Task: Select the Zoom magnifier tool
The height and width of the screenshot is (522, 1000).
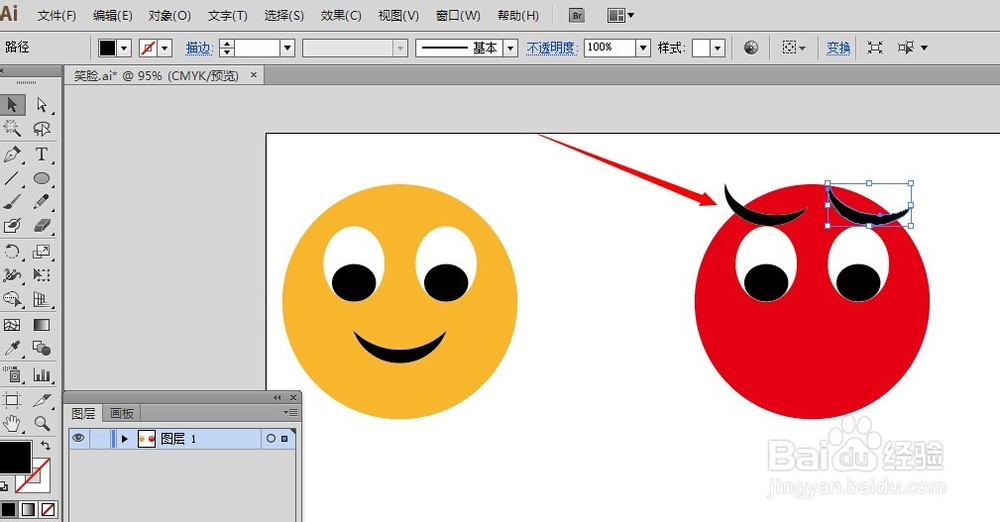Action: pyautogui.click(x=42, y=423)
